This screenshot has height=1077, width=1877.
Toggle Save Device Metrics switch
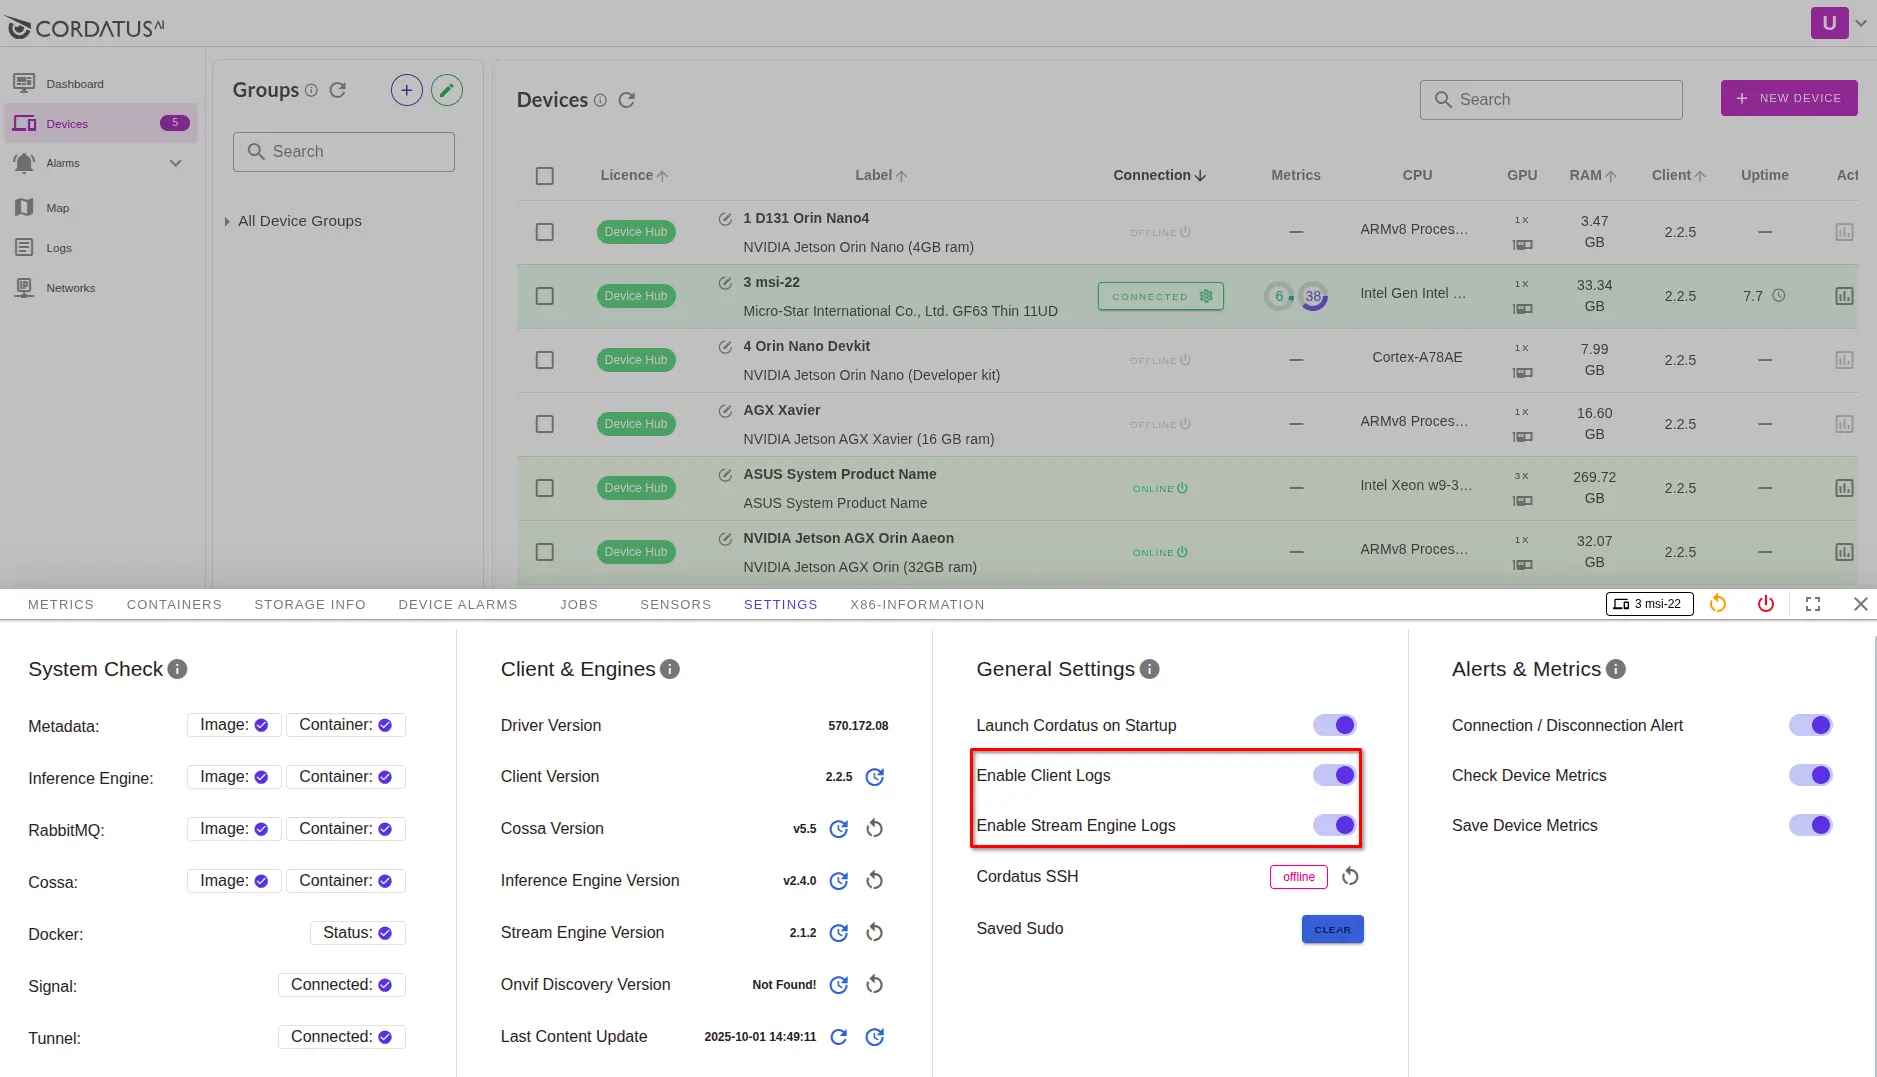(x=1810, y=825)
